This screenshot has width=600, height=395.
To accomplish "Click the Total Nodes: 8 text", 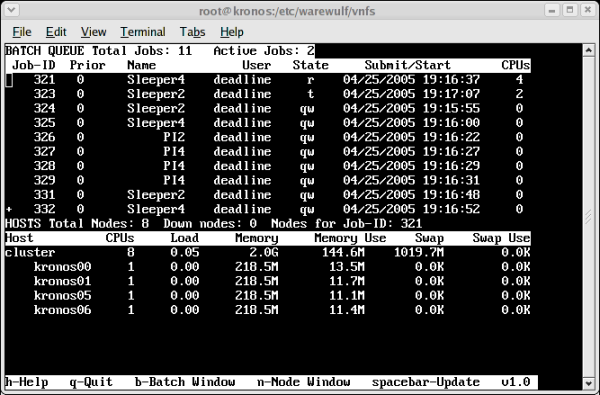I will [99, 224].
